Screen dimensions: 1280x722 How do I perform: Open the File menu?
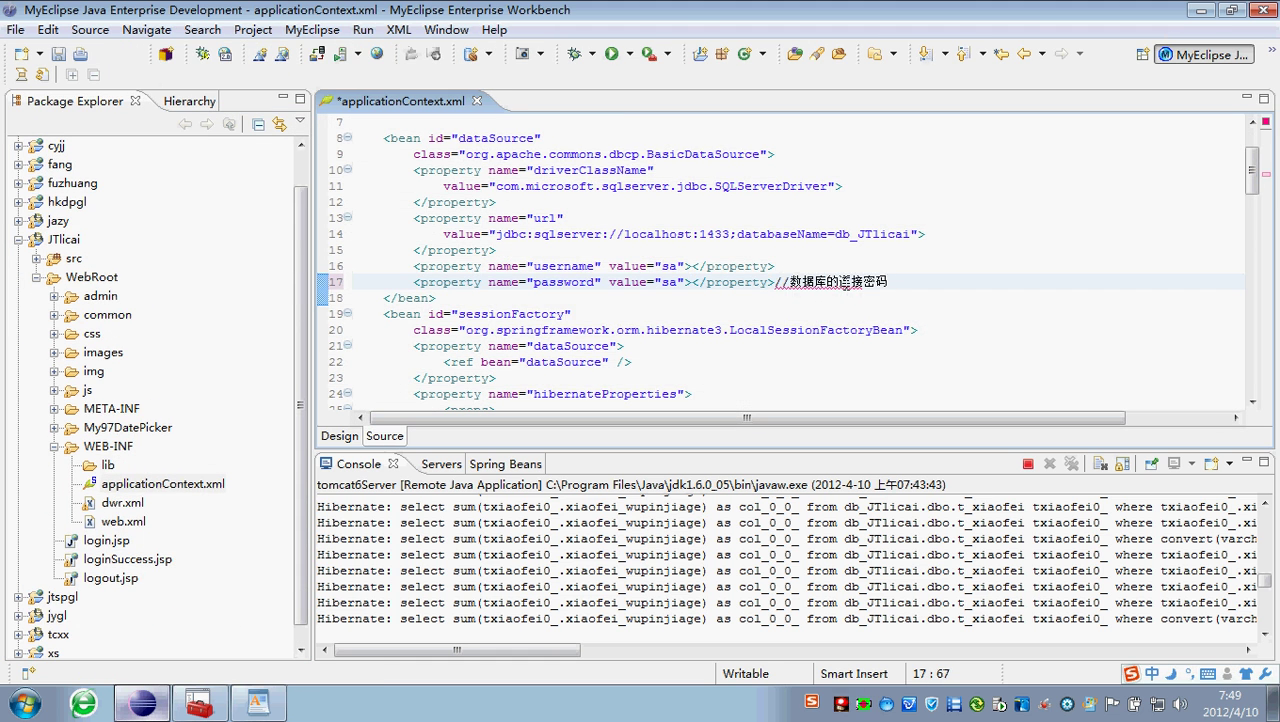pos(16,30)
